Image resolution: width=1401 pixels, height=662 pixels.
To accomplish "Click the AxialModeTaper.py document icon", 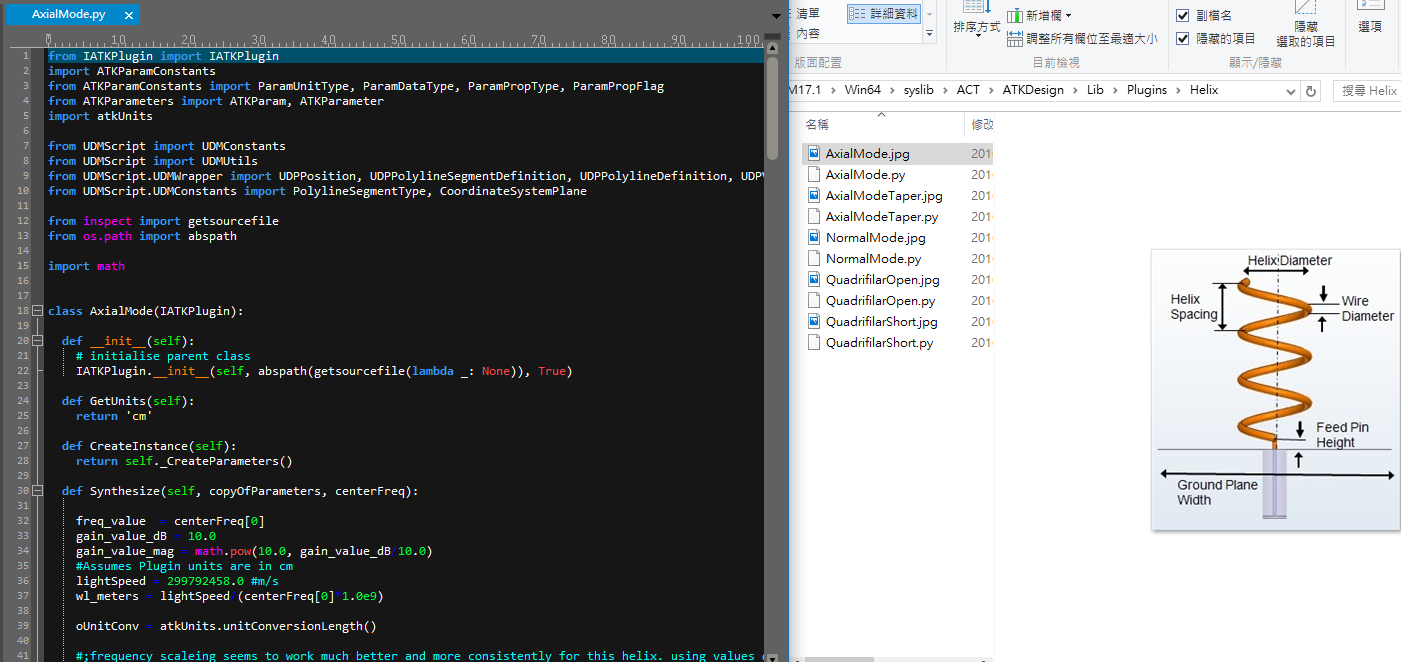I will (813, 217).
